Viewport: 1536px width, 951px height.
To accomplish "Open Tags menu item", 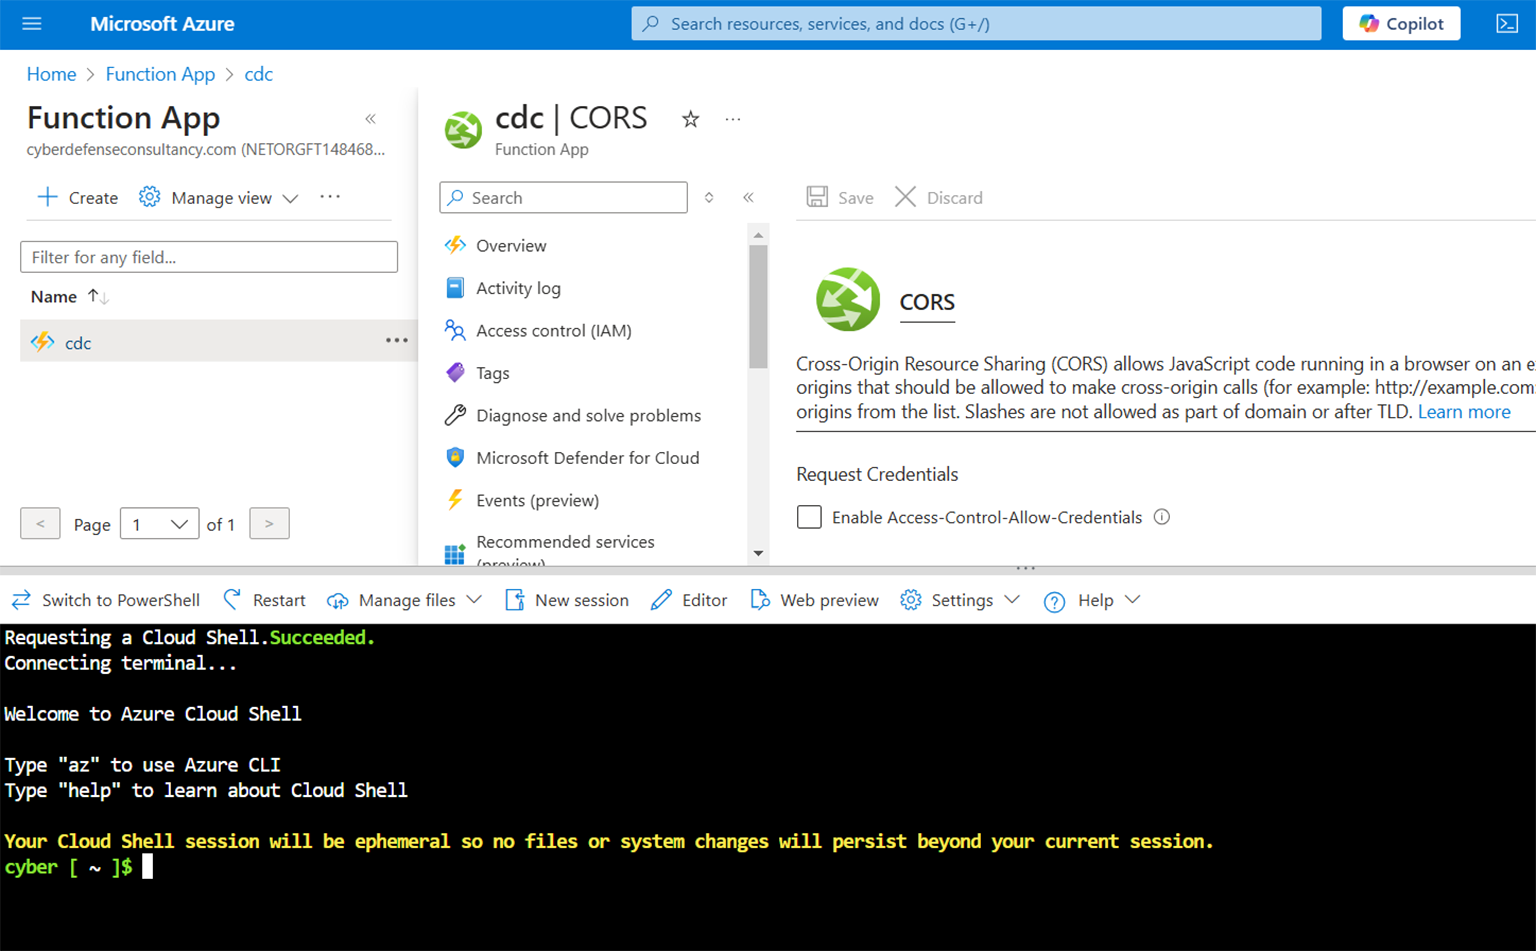I will pyautogui.click(x=492, y=373).
